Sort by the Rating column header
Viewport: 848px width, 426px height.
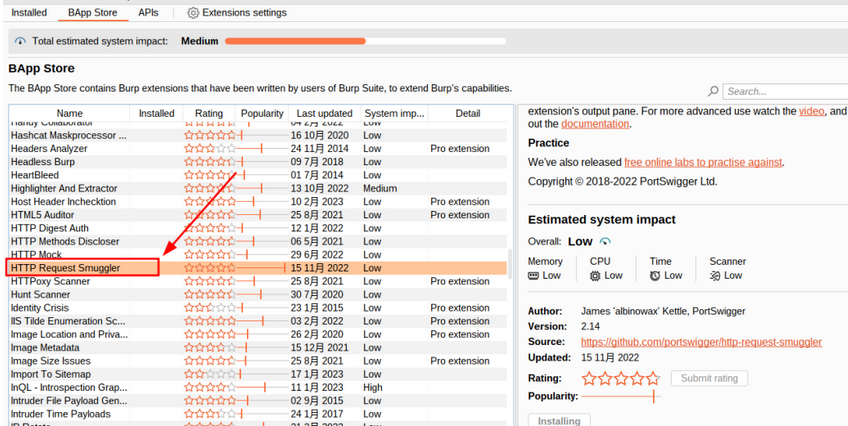tap(209, 114)
